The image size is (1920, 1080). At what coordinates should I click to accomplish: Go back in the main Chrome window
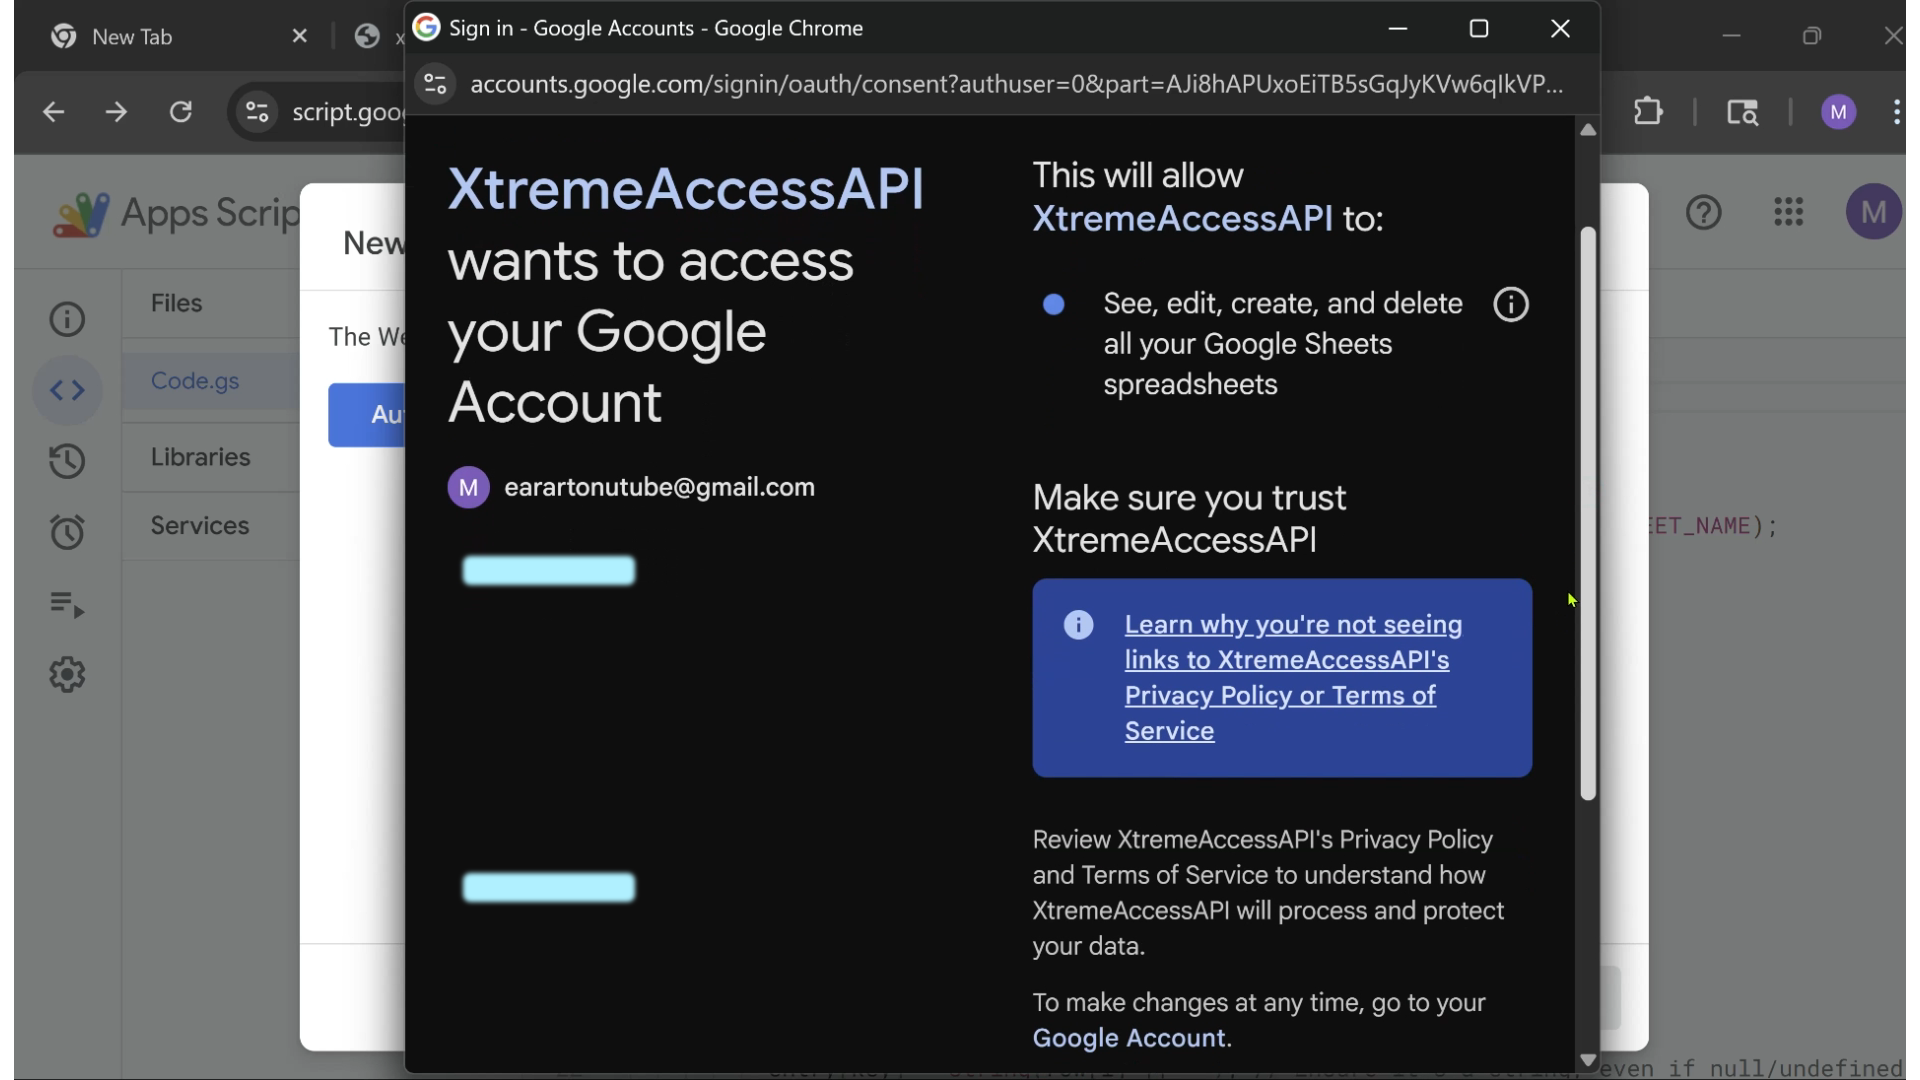point(53,112)
